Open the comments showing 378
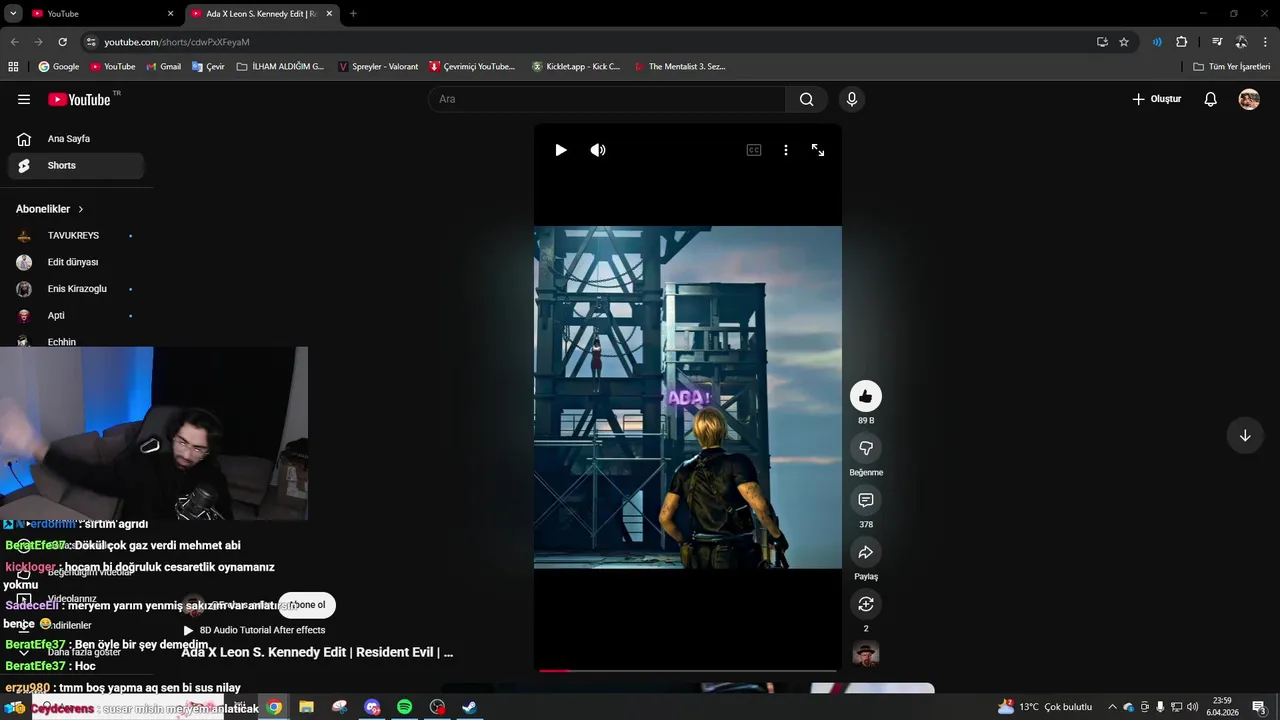This screenshot has height=720, width=1280. [x=866, y=500]
